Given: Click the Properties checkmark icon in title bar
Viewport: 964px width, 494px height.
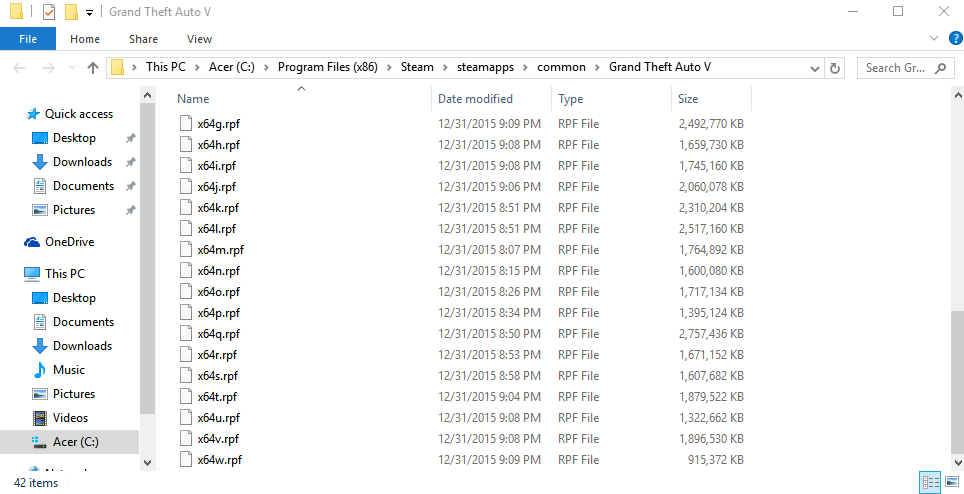Looking at the screenshot, I should (49, 12).
